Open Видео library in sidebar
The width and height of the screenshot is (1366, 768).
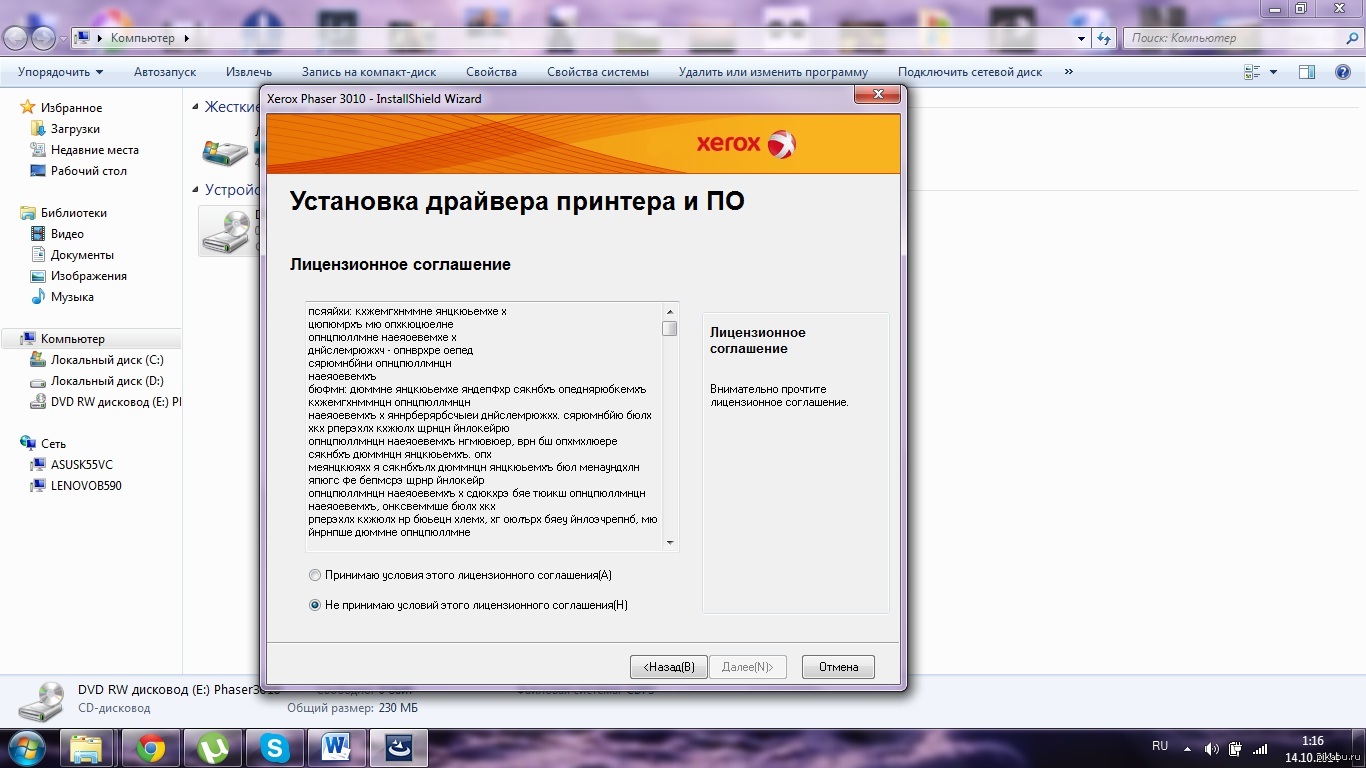pyautogui.click(x=67, y=234)
